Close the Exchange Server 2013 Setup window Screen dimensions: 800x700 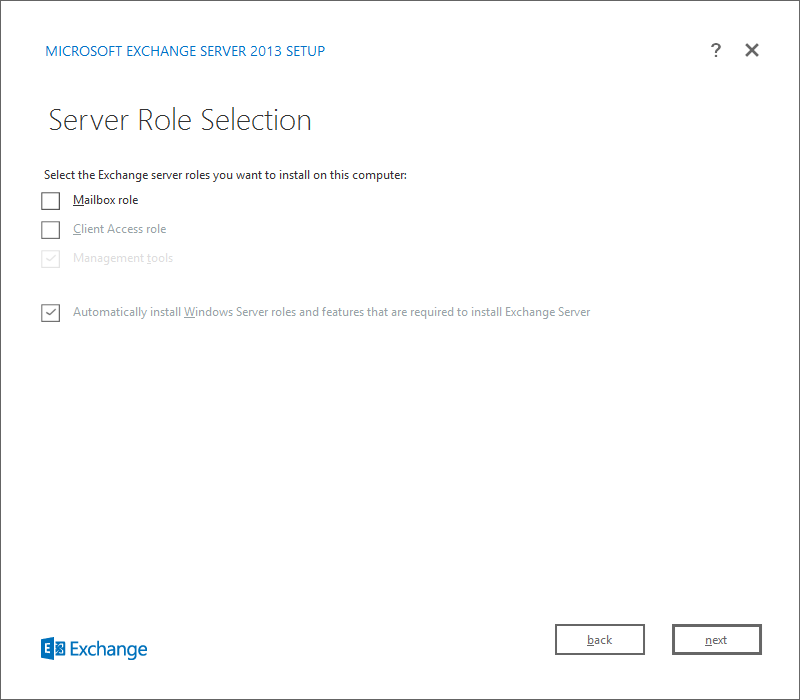(752, 51)
